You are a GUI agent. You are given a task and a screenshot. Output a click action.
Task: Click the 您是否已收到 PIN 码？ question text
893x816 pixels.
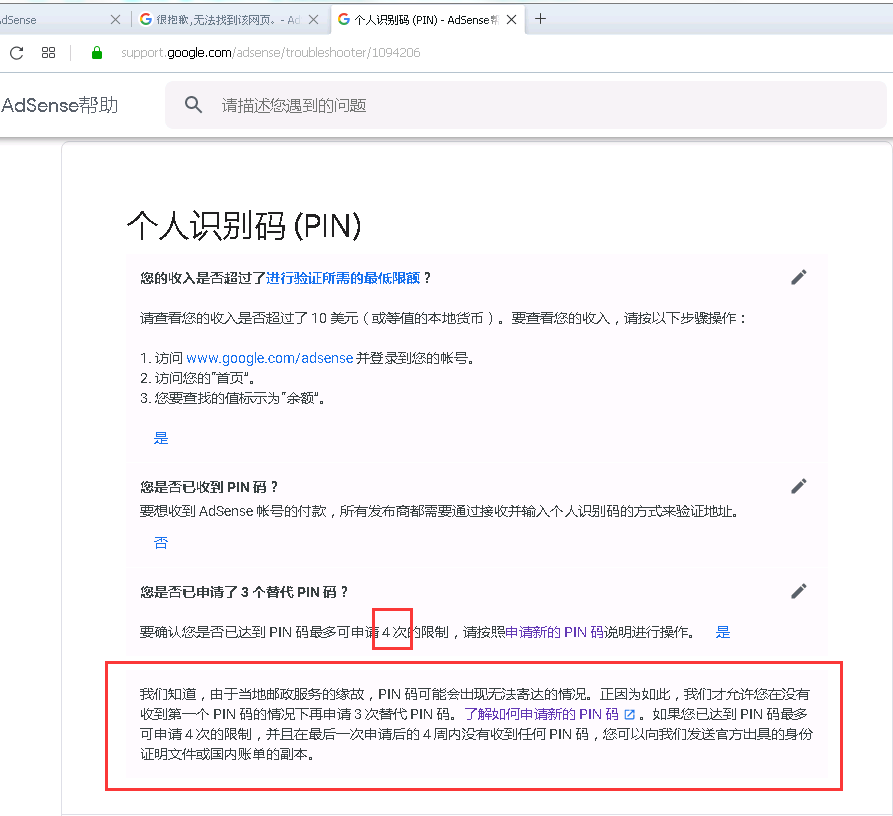tap(208, 487)
